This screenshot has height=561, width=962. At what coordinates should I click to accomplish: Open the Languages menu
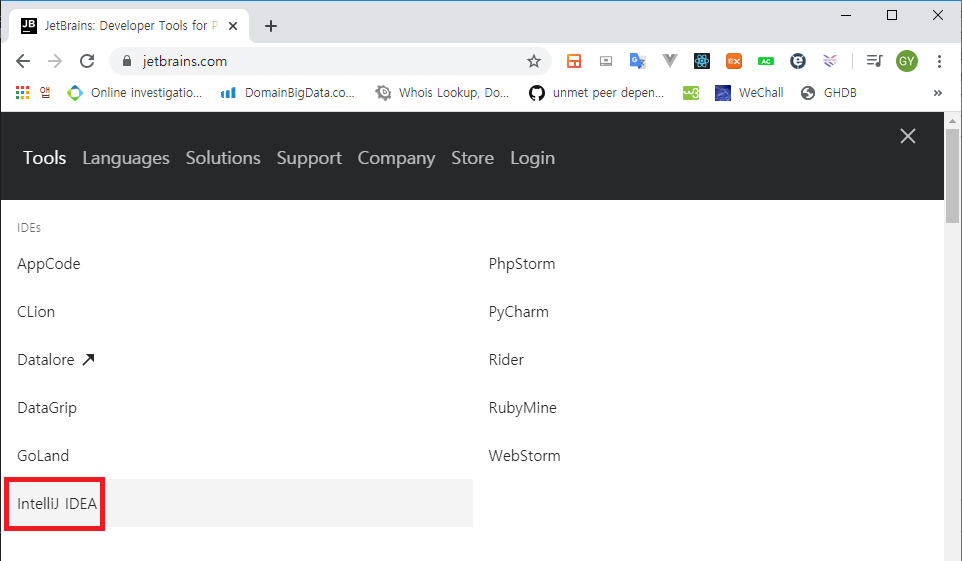126,158
